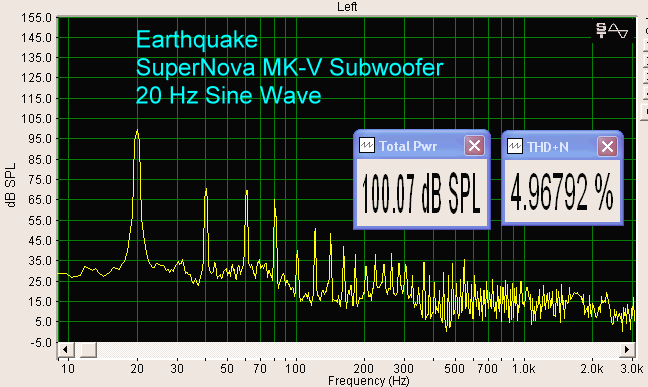Image resolution: width=648 pixels, height=387 pixels.
Task: Click the -5.0 y-axis value
Action: 40,343
